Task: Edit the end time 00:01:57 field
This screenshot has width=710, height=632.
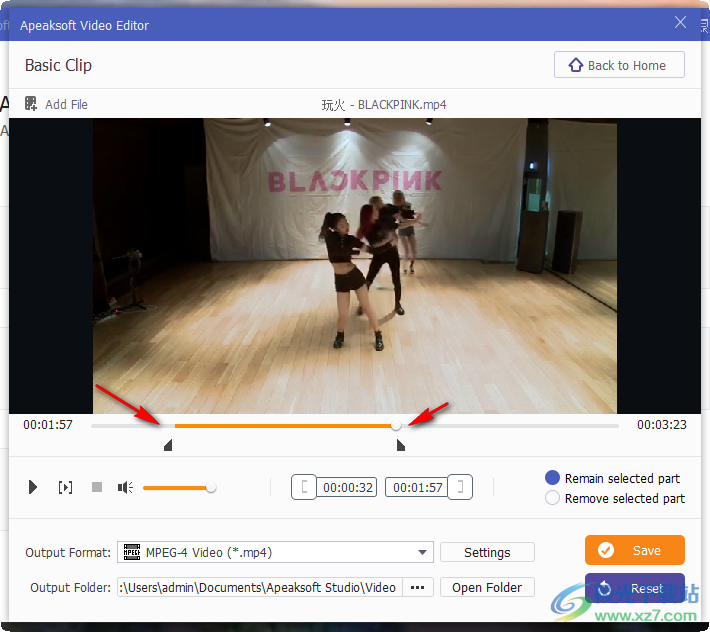Action: 417,488
